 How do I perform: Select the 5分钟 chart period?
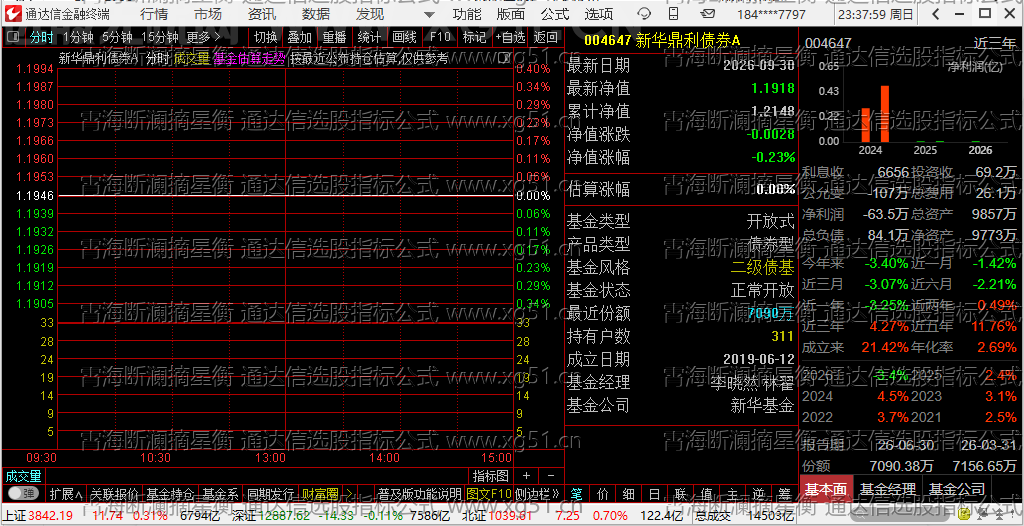tap(117, 37)
